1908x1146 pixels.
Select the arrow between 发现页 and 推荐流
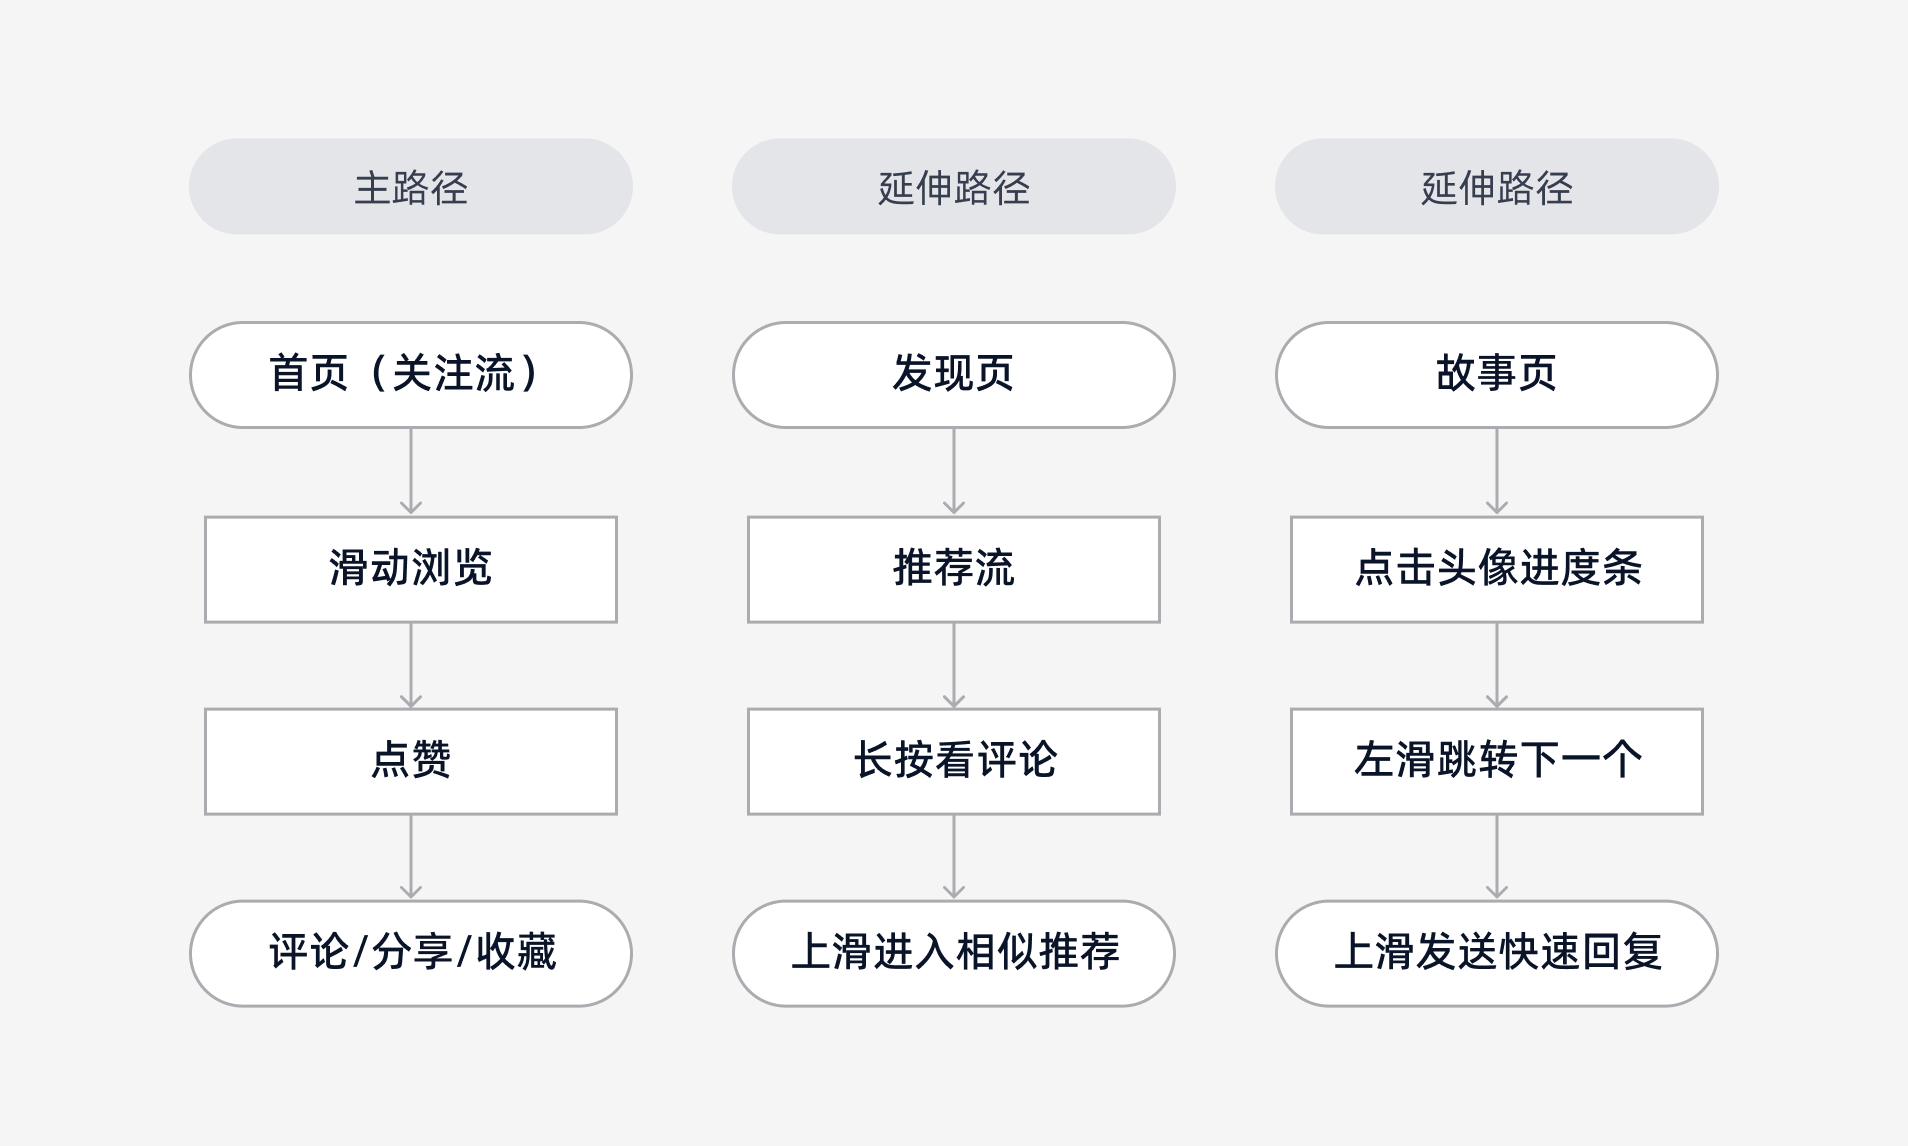(x=953, y=471)
